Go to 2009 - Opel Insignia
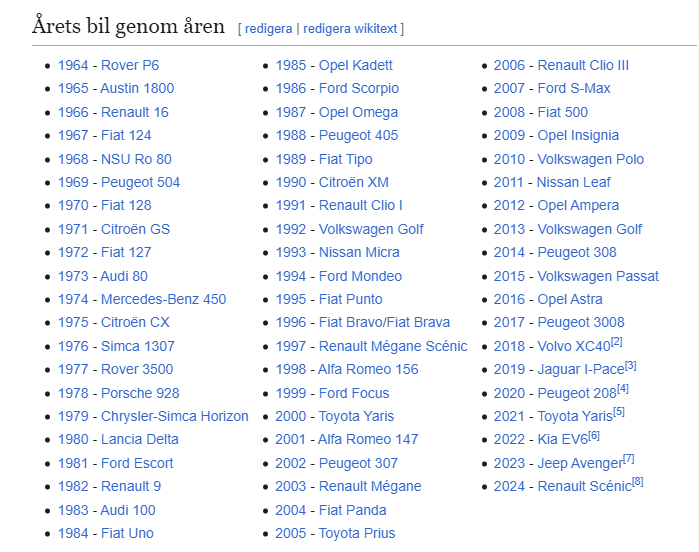 pyautogui.click(x=556, y=135)
